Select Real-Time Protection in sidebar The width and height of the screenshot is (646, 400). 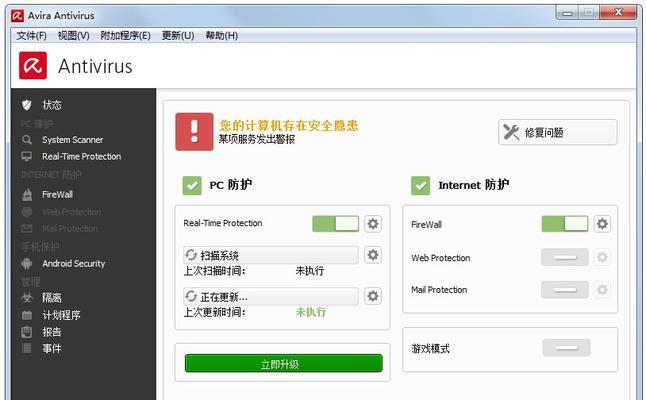(x=82, y=157)
